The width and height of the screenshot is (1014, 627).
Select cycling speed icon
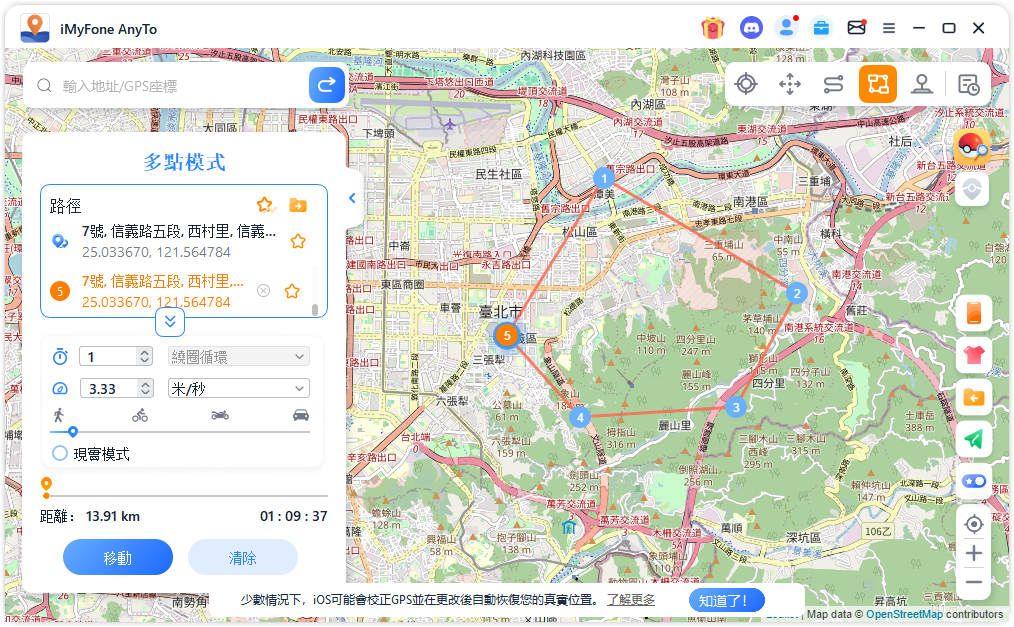[x=140, y=415]
